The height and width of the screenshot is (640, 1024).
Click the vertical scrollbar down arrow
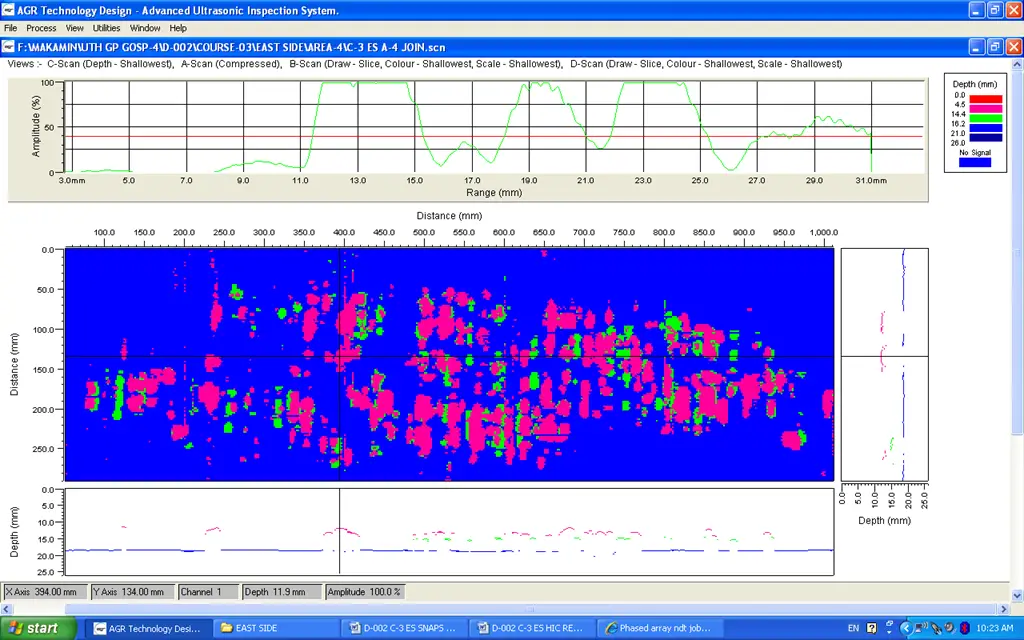[x=1017, y=596]
